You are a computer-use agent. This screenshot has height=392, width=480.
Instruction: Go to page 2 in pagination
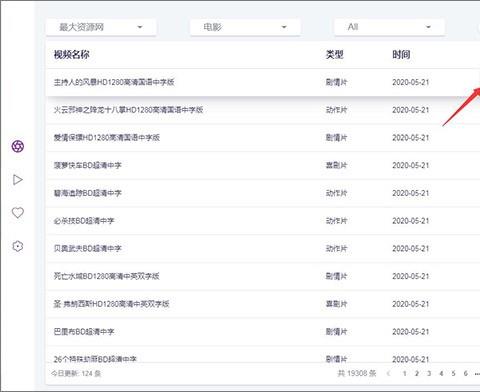[x=417, y=373]
